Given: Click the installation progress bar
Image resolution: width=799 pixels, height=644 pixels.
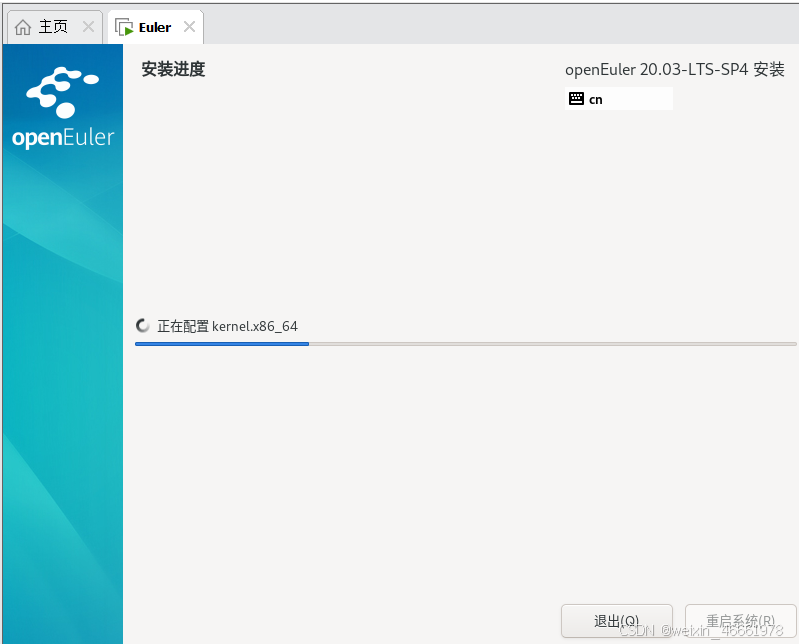Looking at the screenshot, I should pyautogui.click(x=465, y=344).
